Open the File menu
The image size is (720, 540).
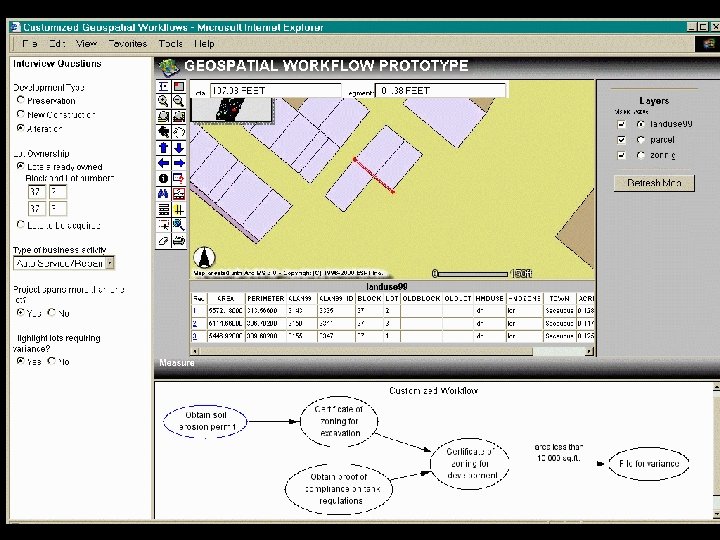click(x=29, y=44)
